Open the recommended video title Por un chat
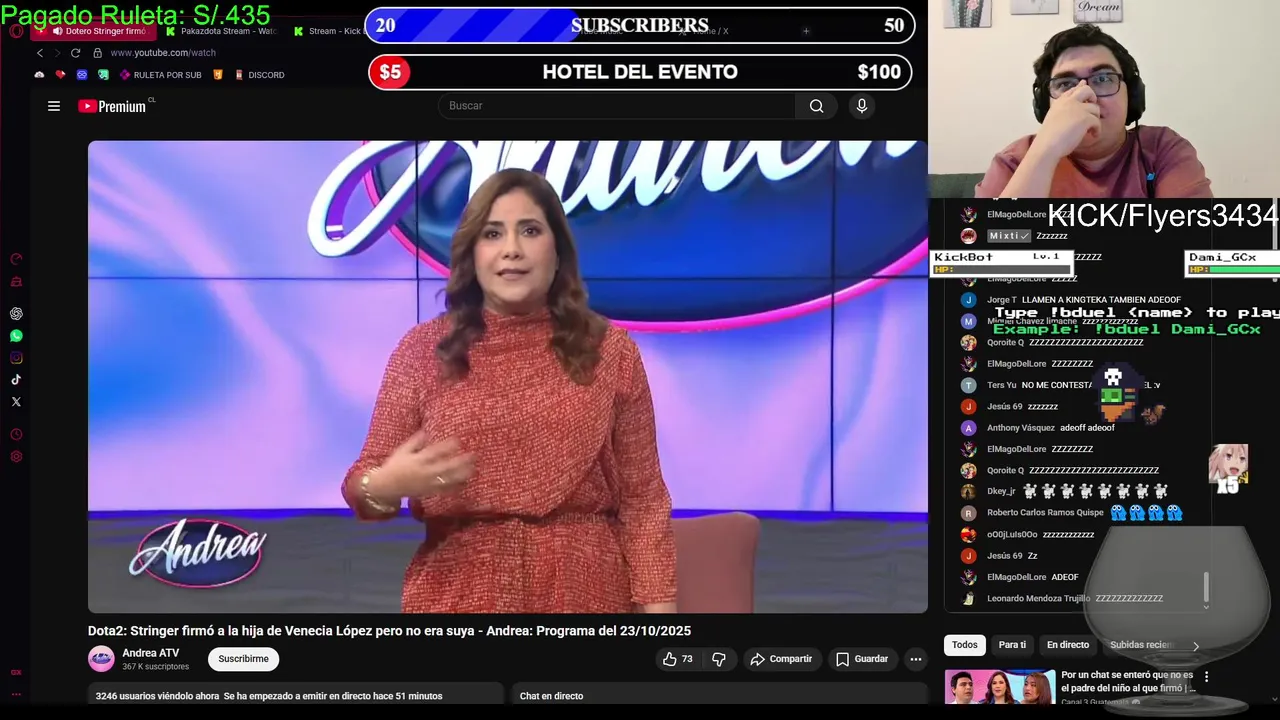 coord(1128,681)
